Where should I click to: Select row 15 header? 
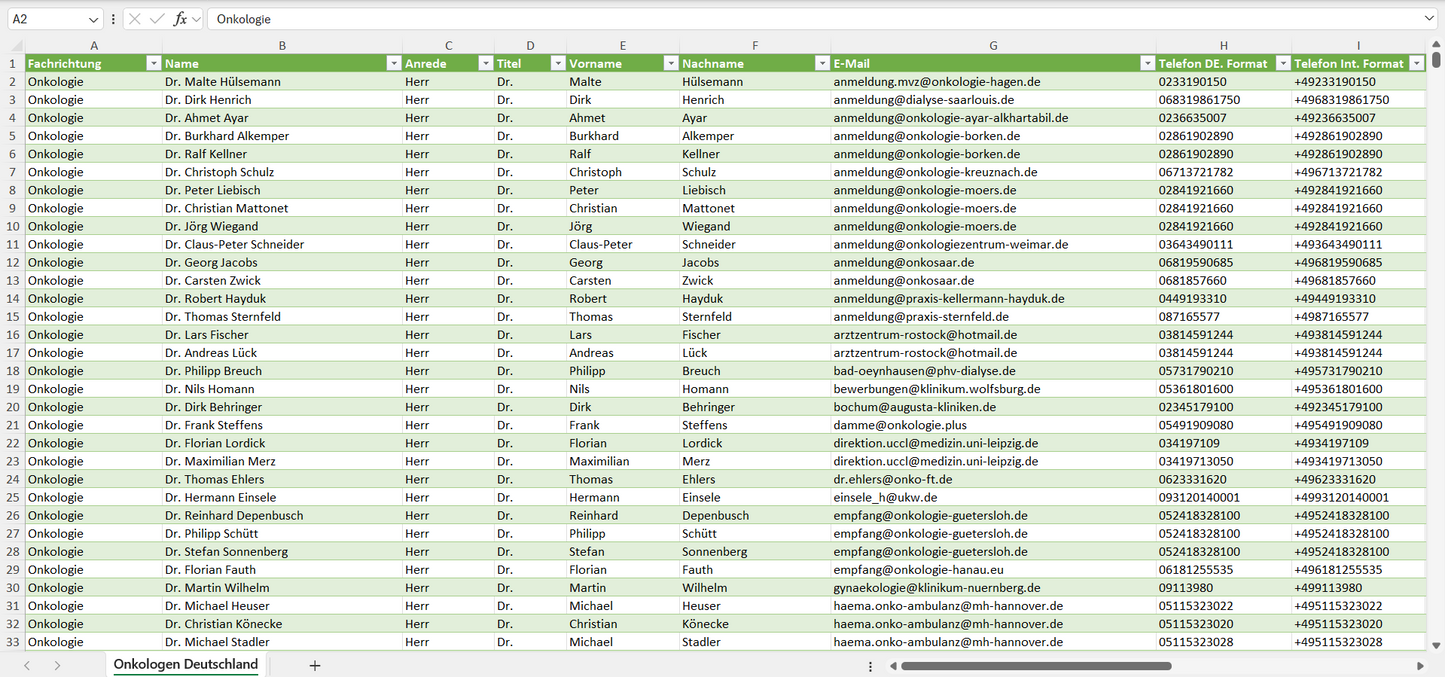[x=12, y=316]
